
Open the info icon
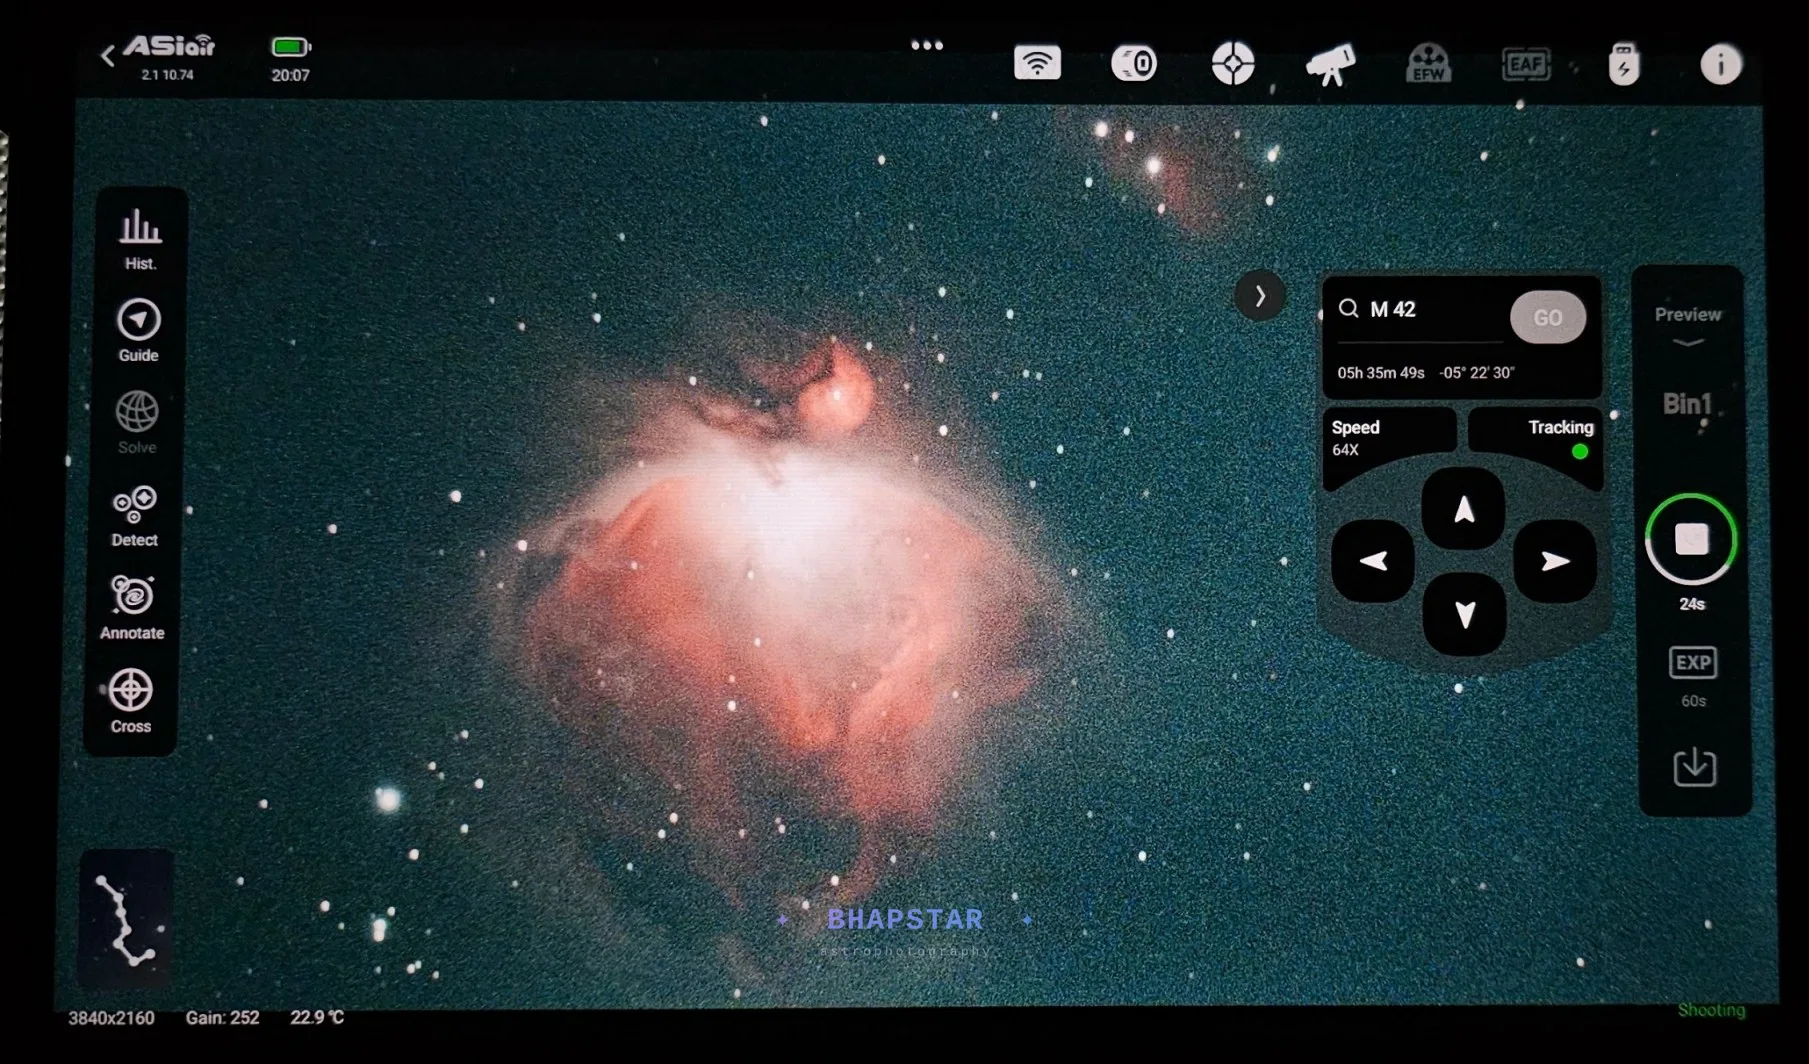[x=1720, y=65]
